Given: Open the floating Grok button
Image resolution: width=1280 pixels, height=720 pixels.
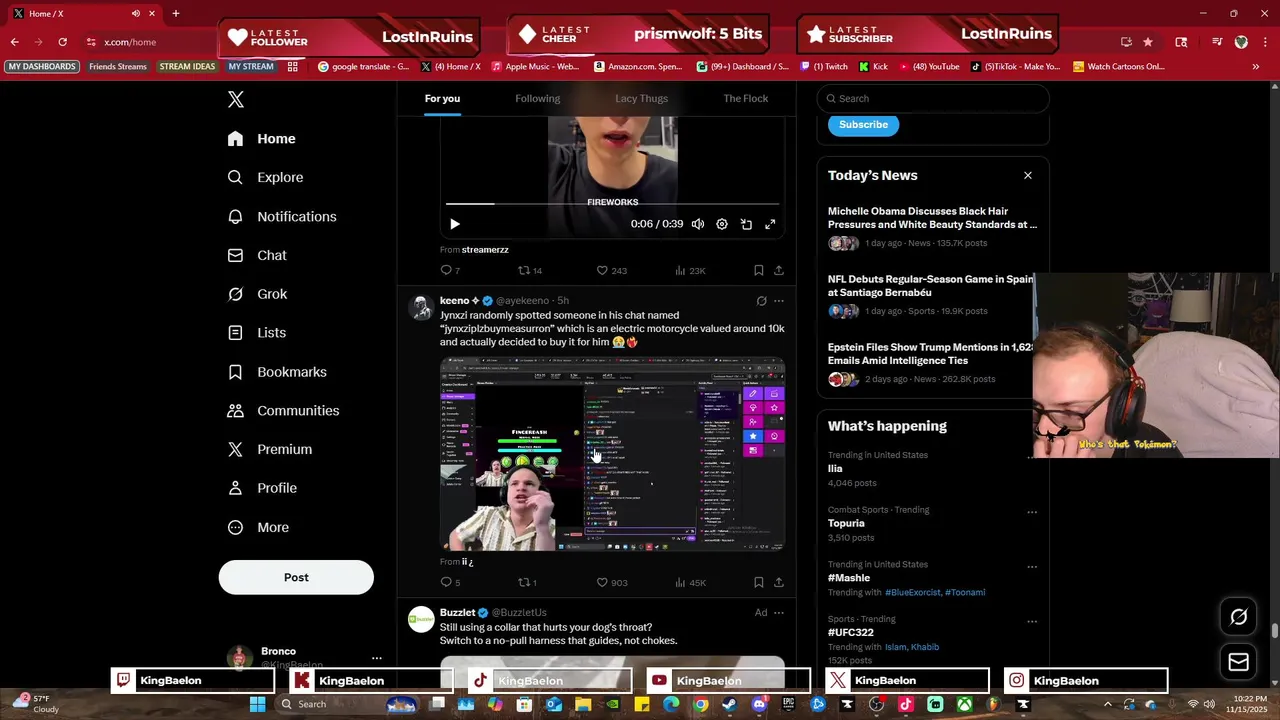Looking at the screenshot, I should point(1238,617).
